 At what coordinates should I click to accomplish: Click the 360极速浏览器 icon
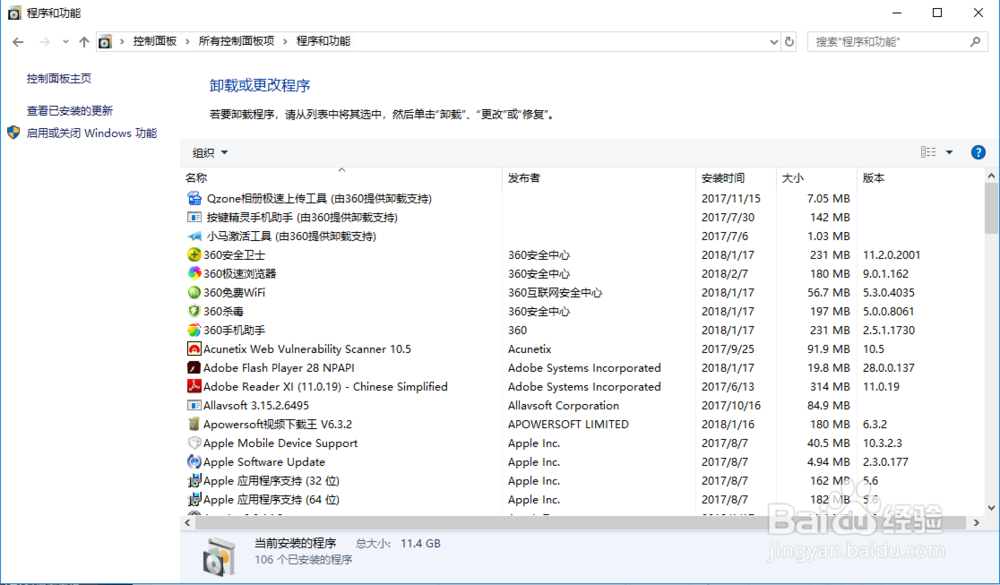tap(194, 273)
